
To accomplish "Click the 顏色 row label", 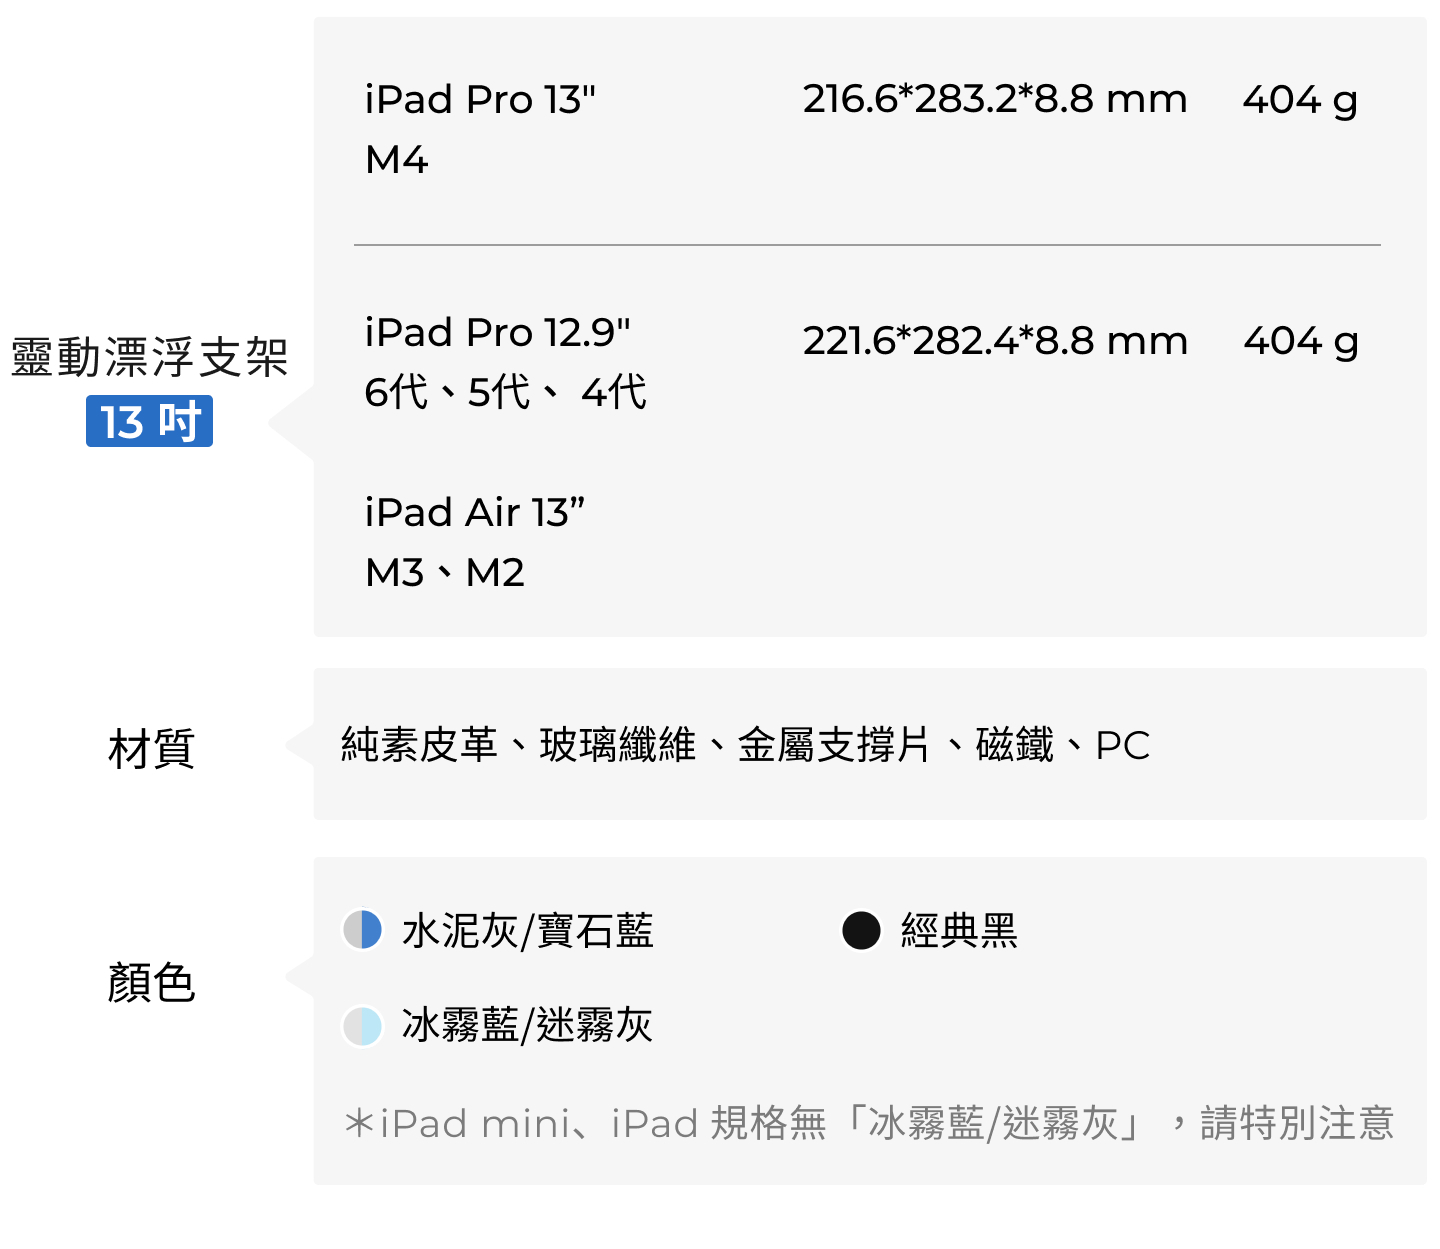I will (151, 982).
